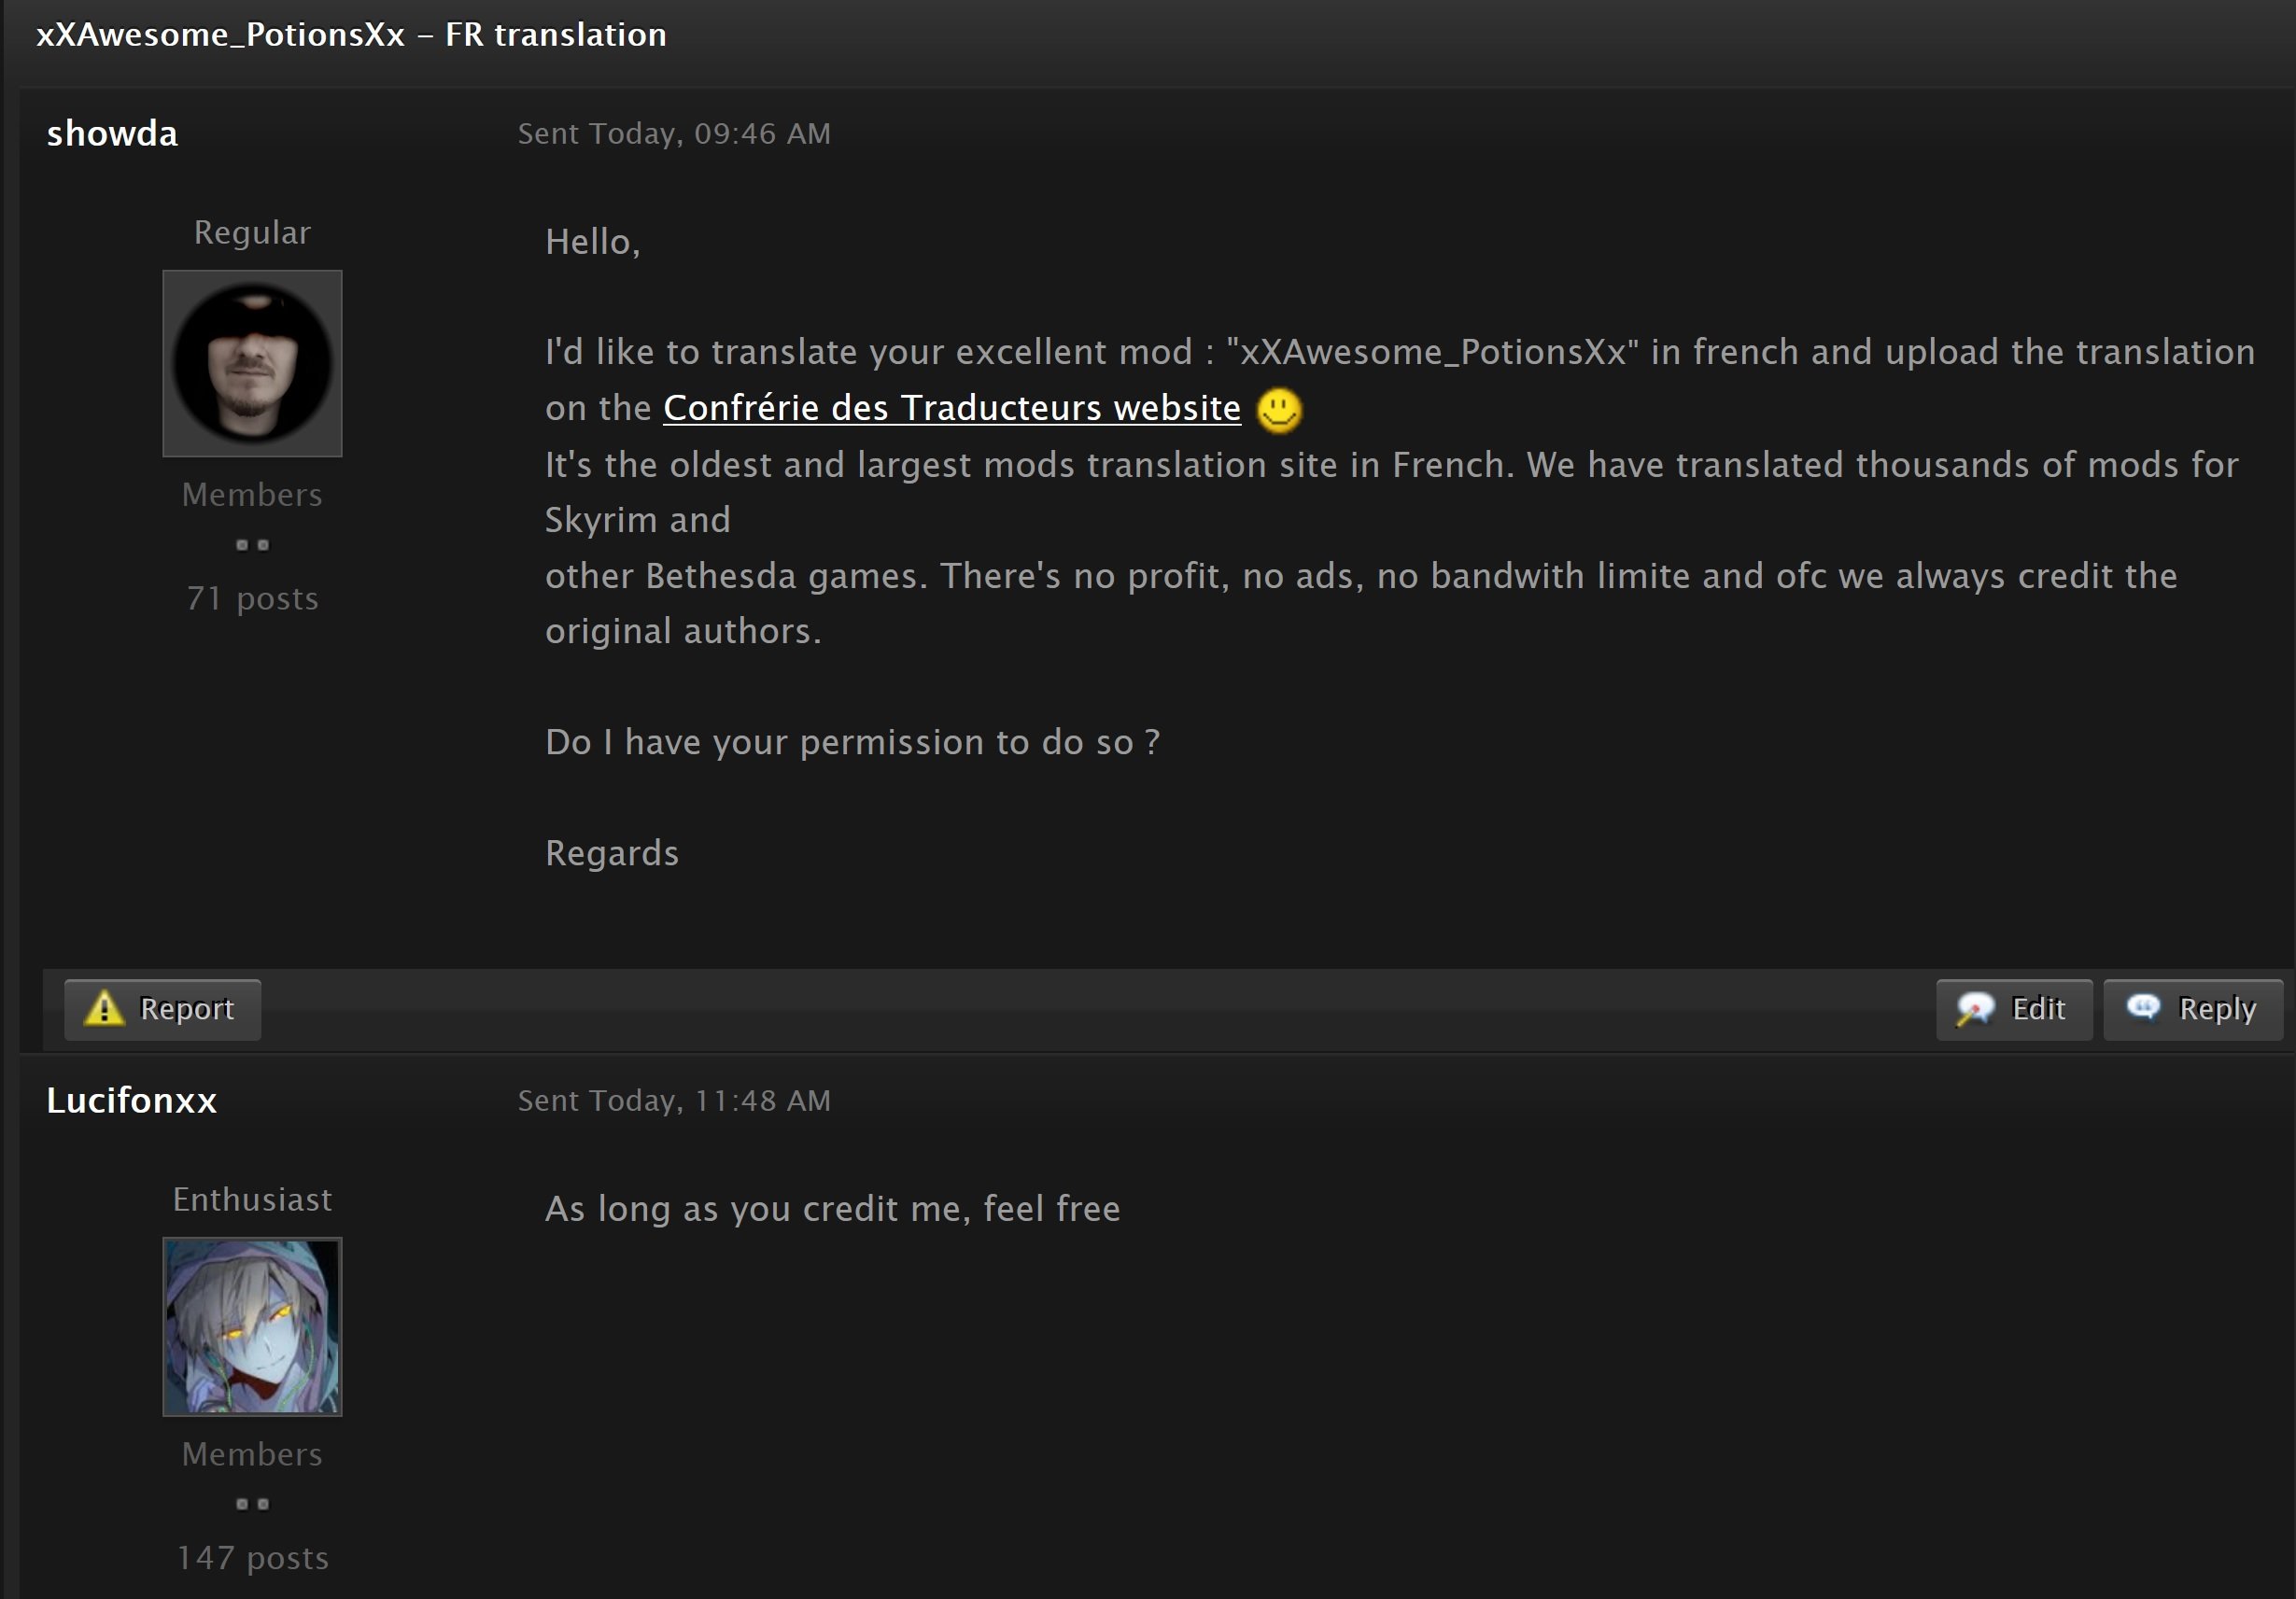Click showda's 71 posts count
Image resolution: width=2296 pixels, height=1599 pixels.
pyautogui.click(x=252, y=598)
